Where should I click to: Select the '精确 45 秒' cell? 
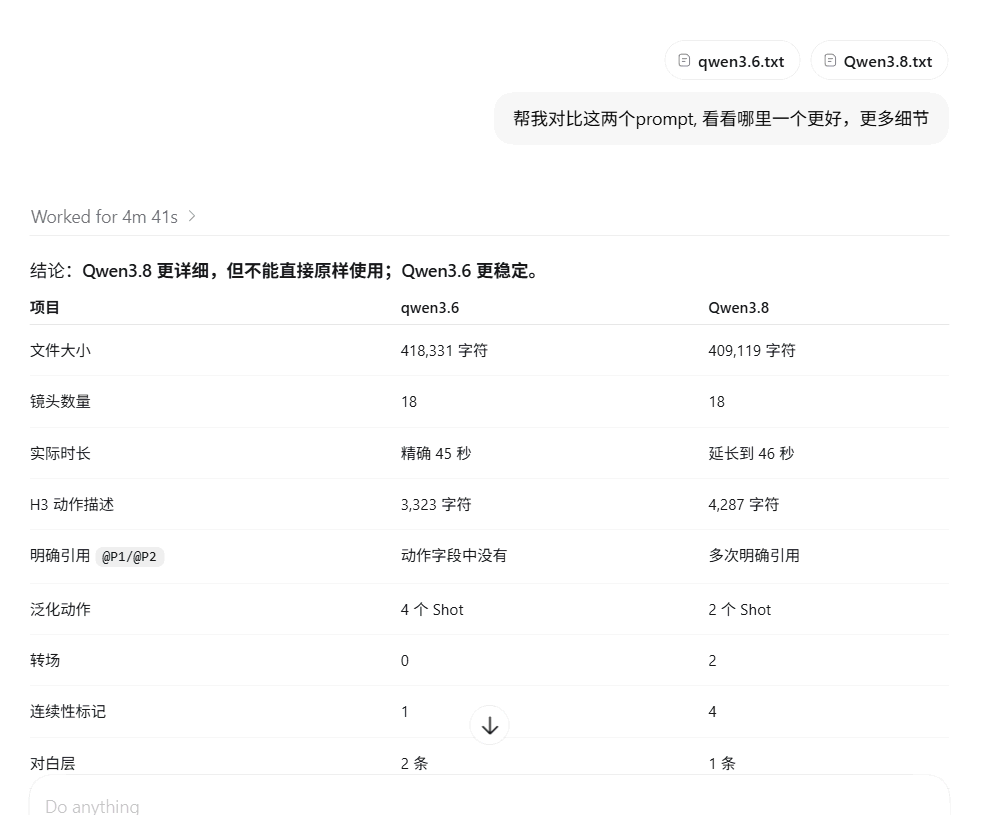click(436, 453)
